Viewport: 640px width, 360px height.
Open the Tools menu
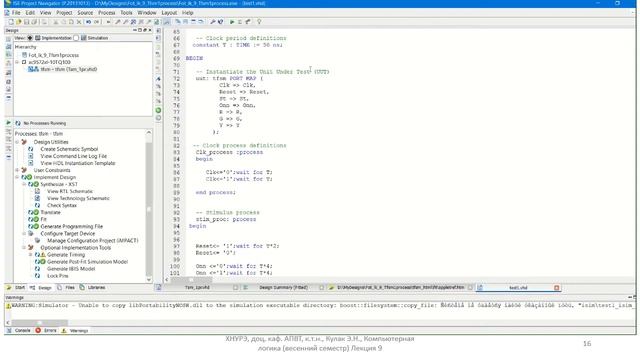coord(126,13)
